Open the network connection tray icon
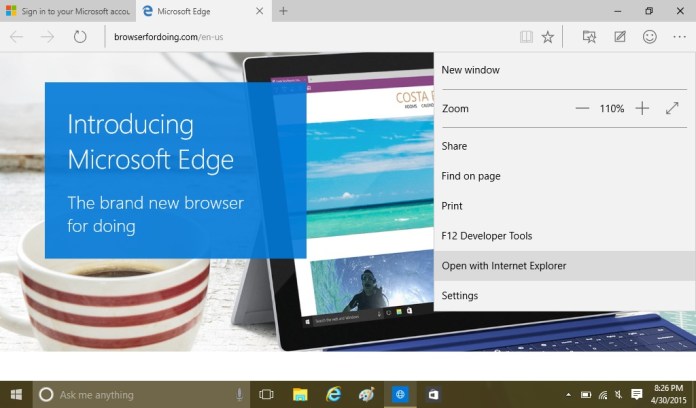 [x=603, y=394]
